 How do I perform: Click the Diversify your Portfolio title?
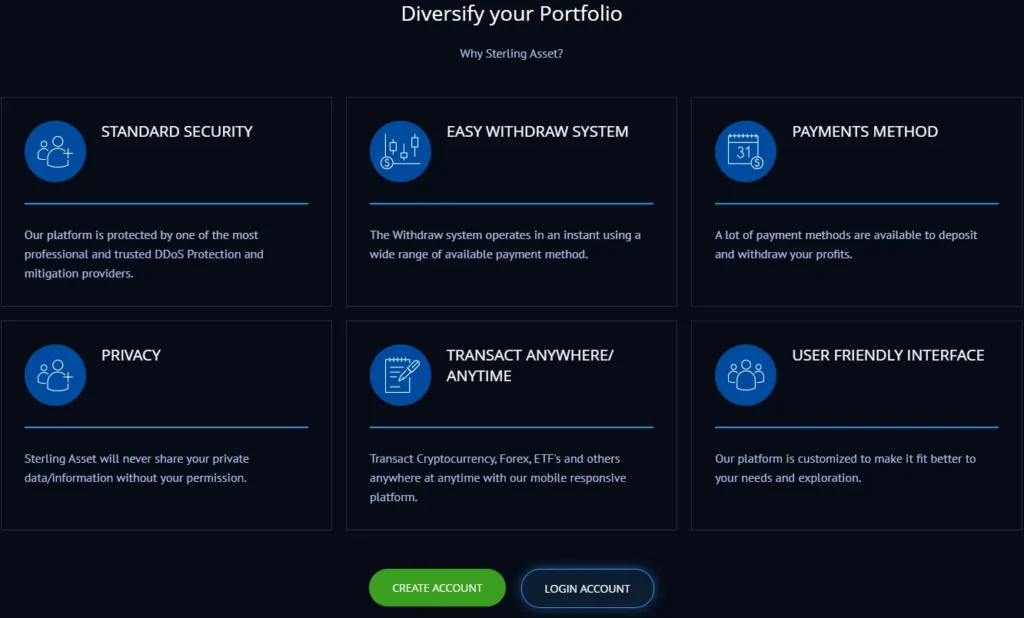(511, 14)
